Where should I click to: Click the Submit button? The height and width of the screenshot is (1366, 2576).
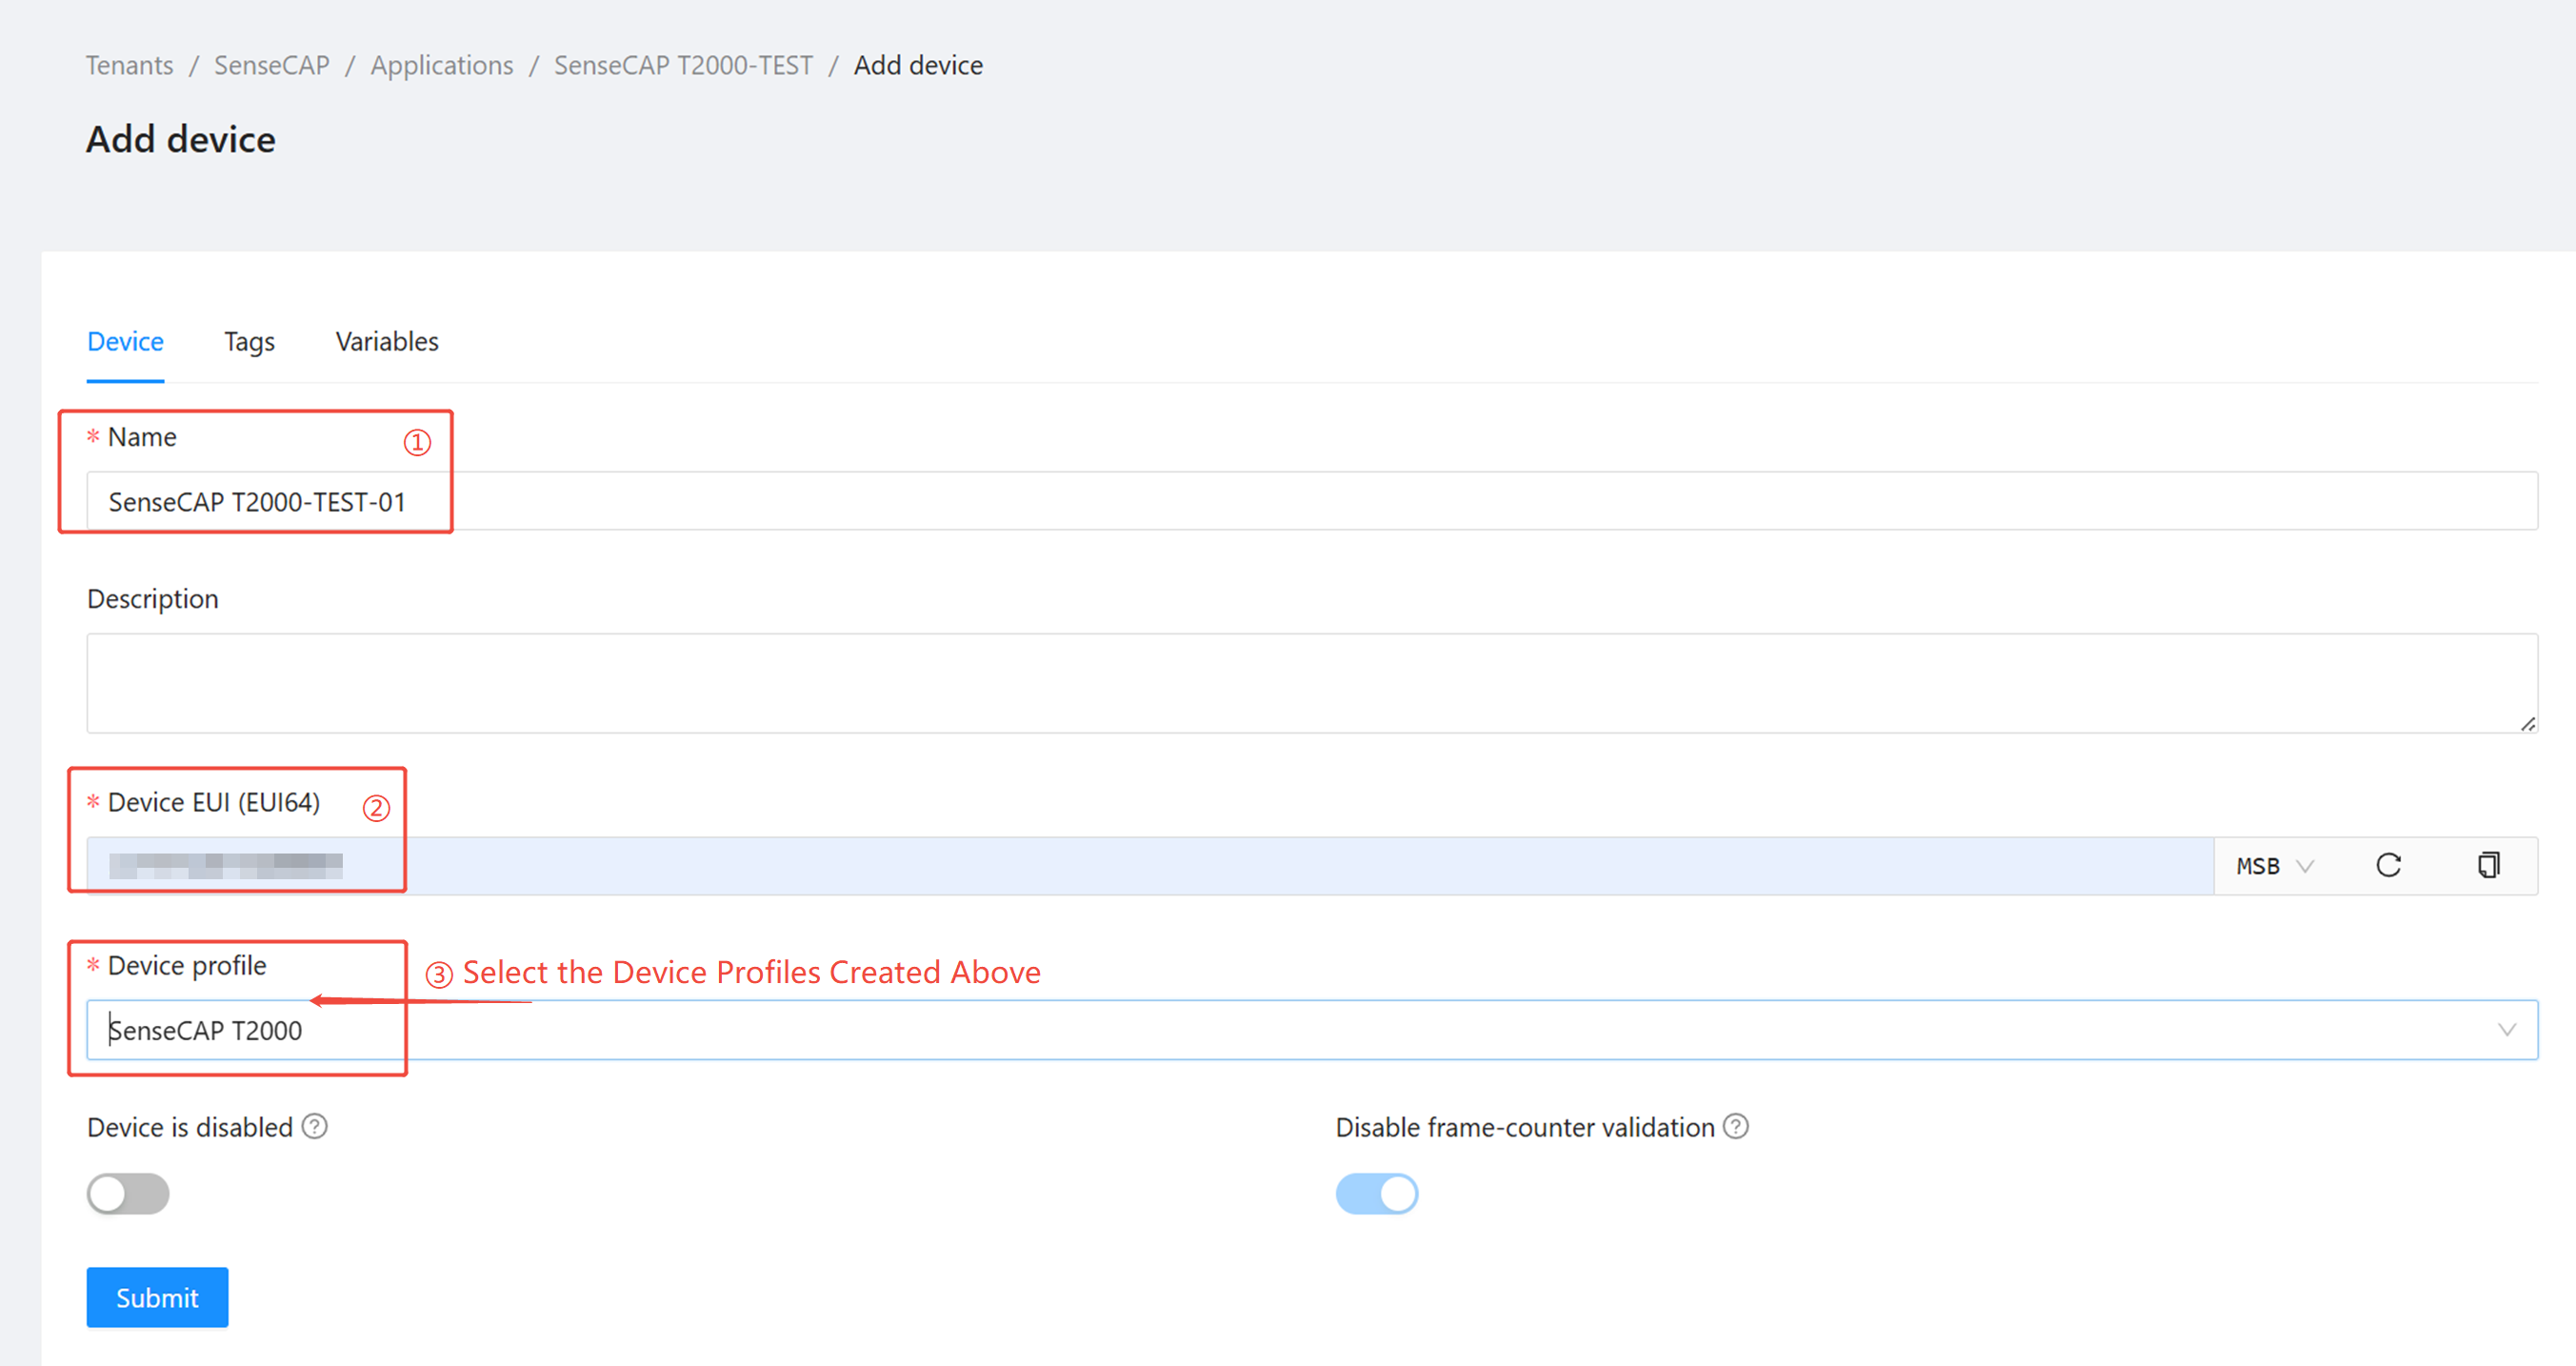[157, 1297]
